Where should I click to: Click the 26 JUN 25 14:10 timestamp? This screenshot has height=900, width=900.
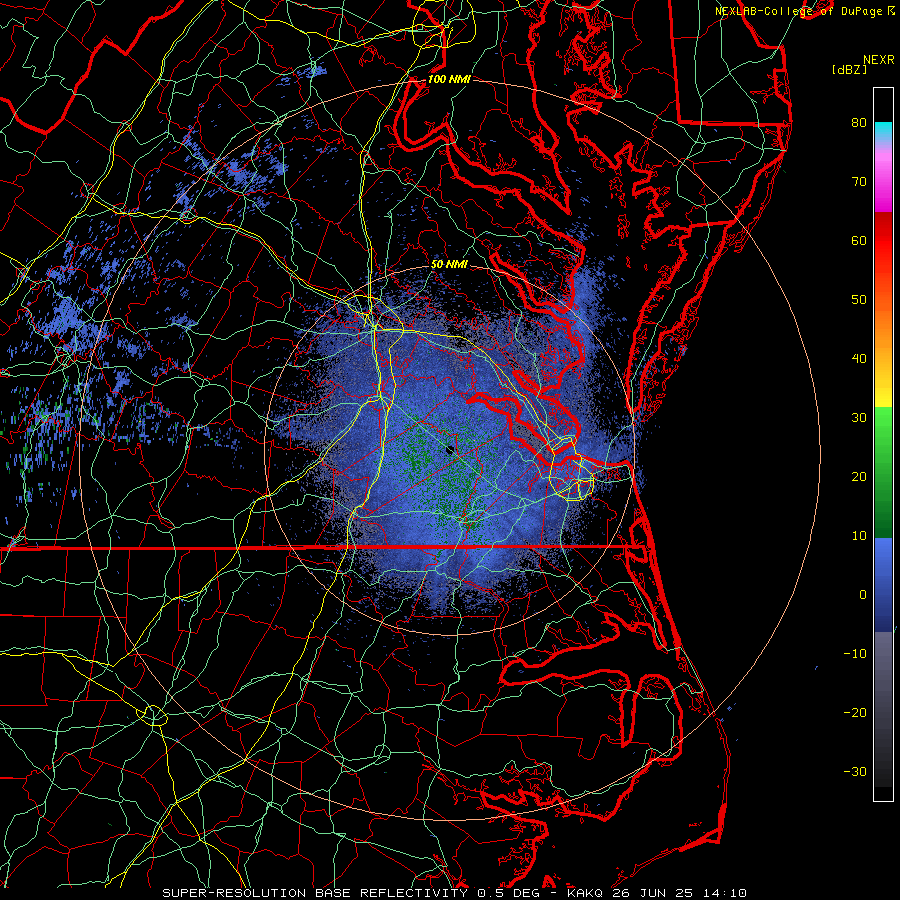pyautogui.click(x=679, y=893)
